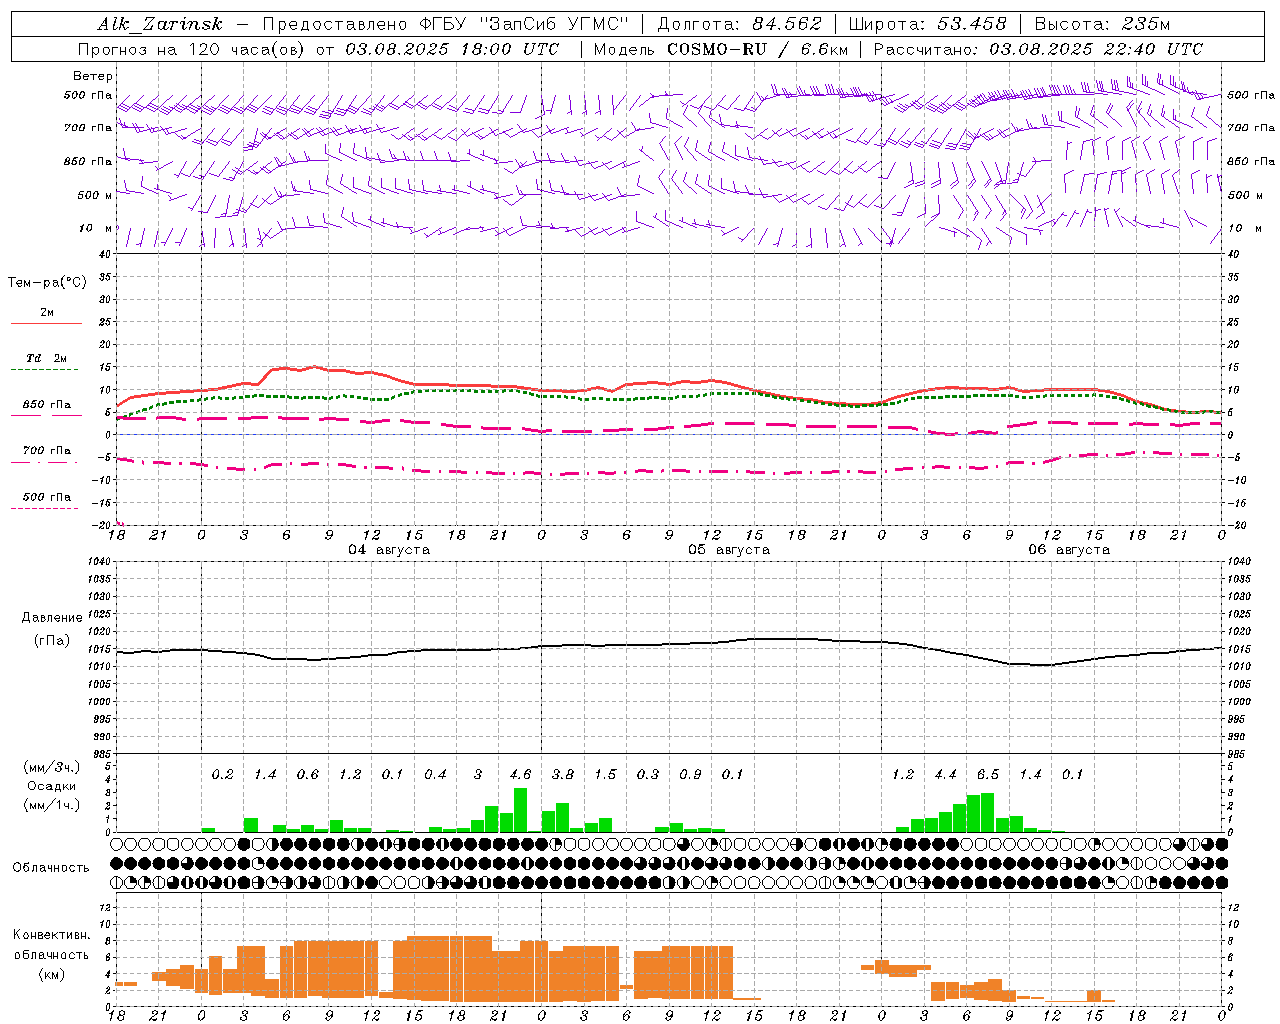Select the 4.6 precipitation total value
Image resolution: width=1280 pixels, height=1024 pixels.
[520, 775]
